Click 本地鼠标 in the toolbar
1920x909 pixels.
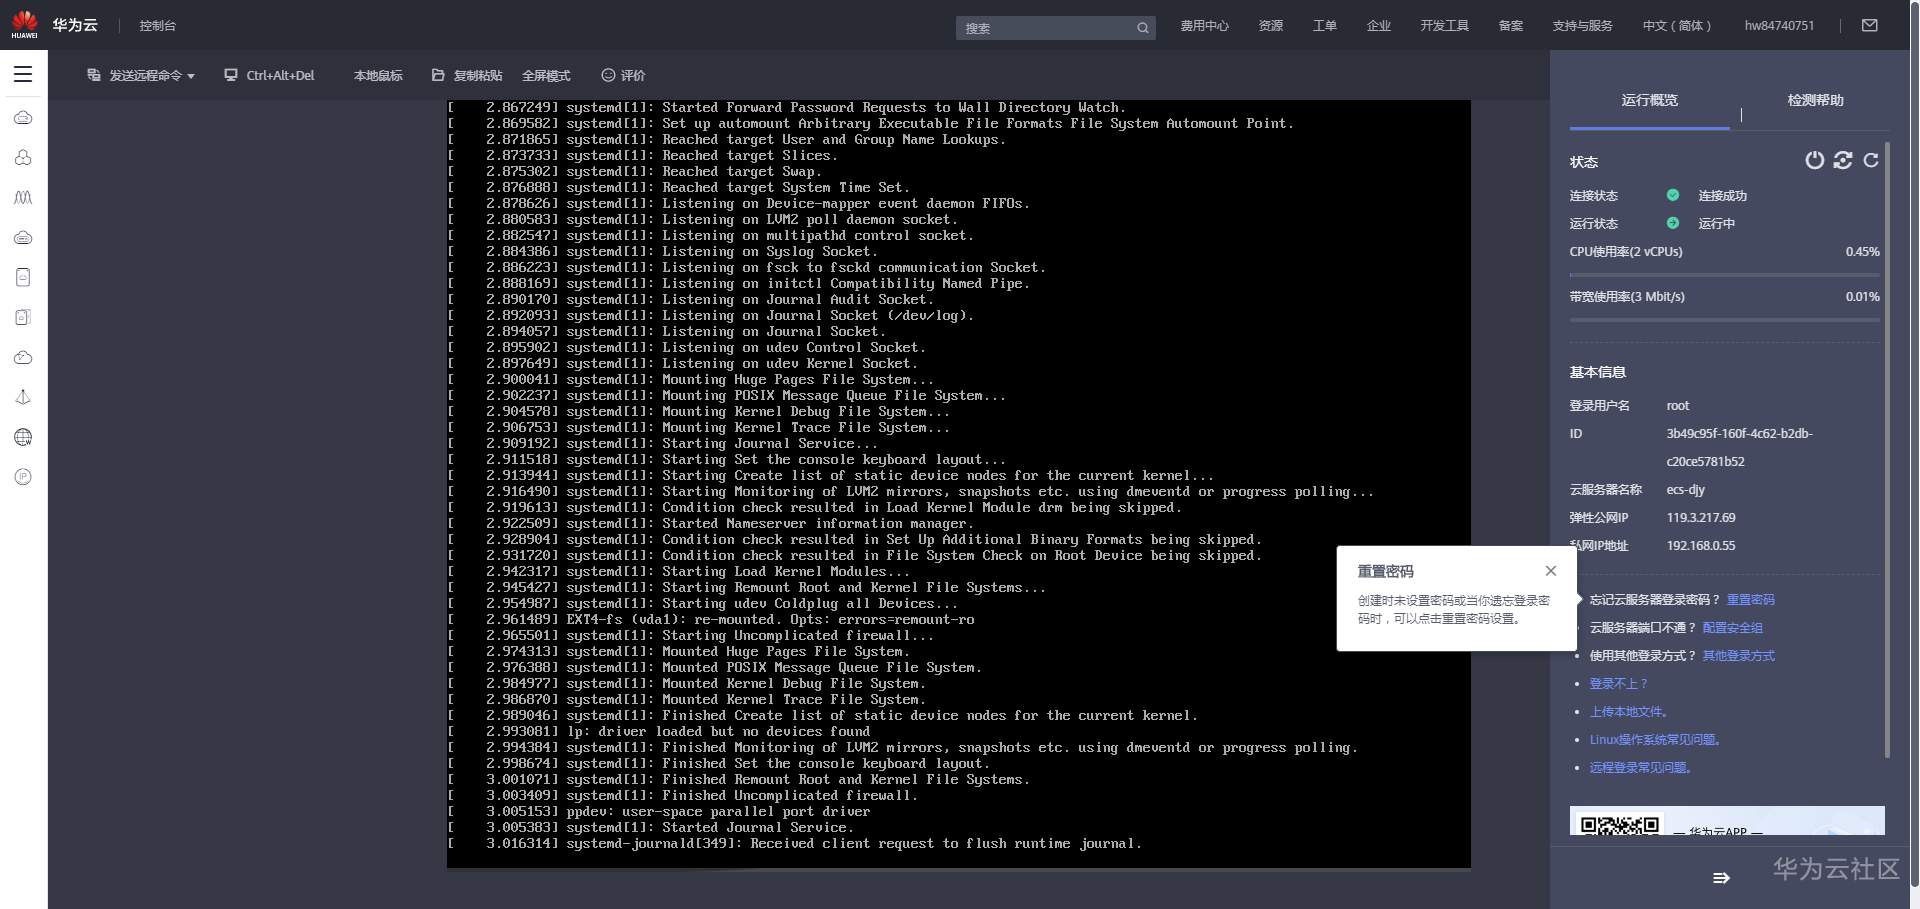tap(378, 75)
